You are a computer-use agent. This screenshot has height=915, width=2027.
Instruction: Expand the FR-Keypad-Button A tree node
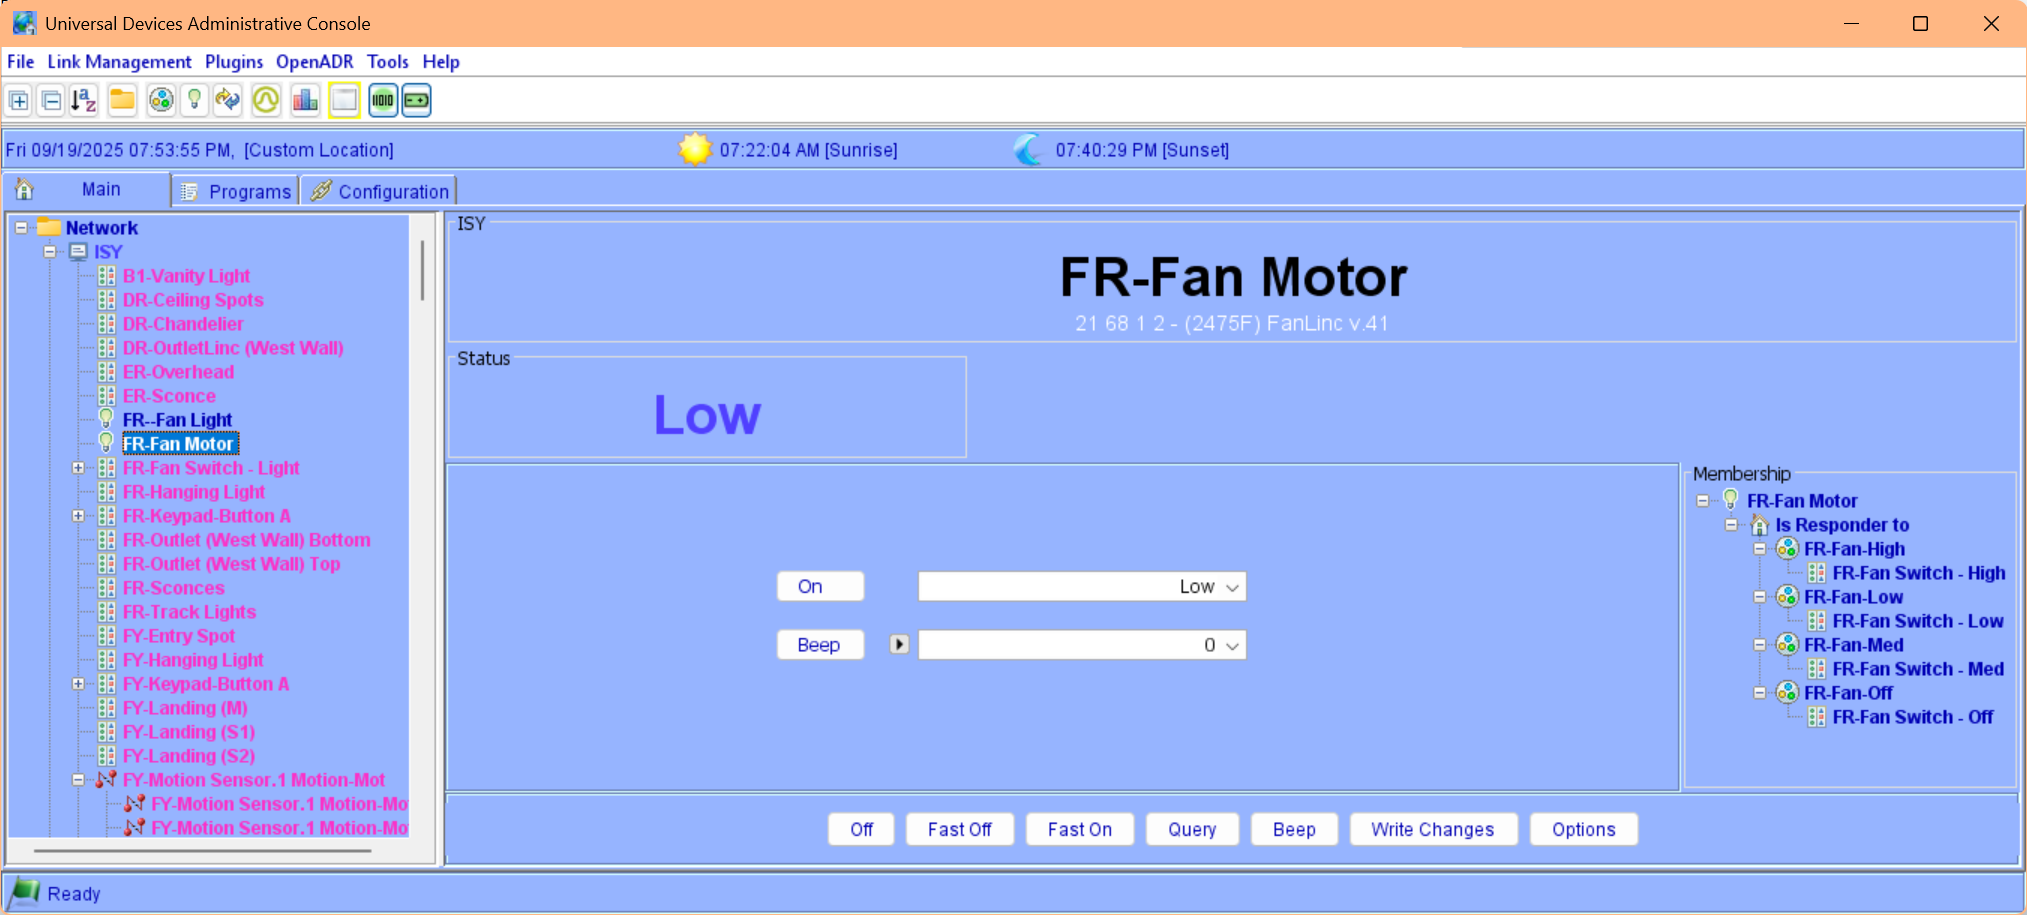point(78,516)
